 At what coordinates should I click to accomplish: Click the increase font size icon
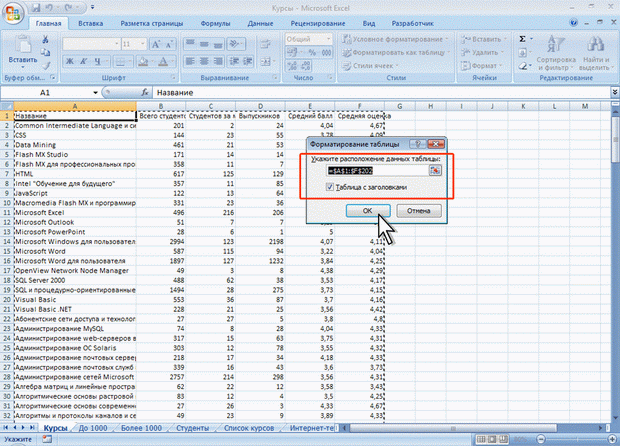pos(156,44)
